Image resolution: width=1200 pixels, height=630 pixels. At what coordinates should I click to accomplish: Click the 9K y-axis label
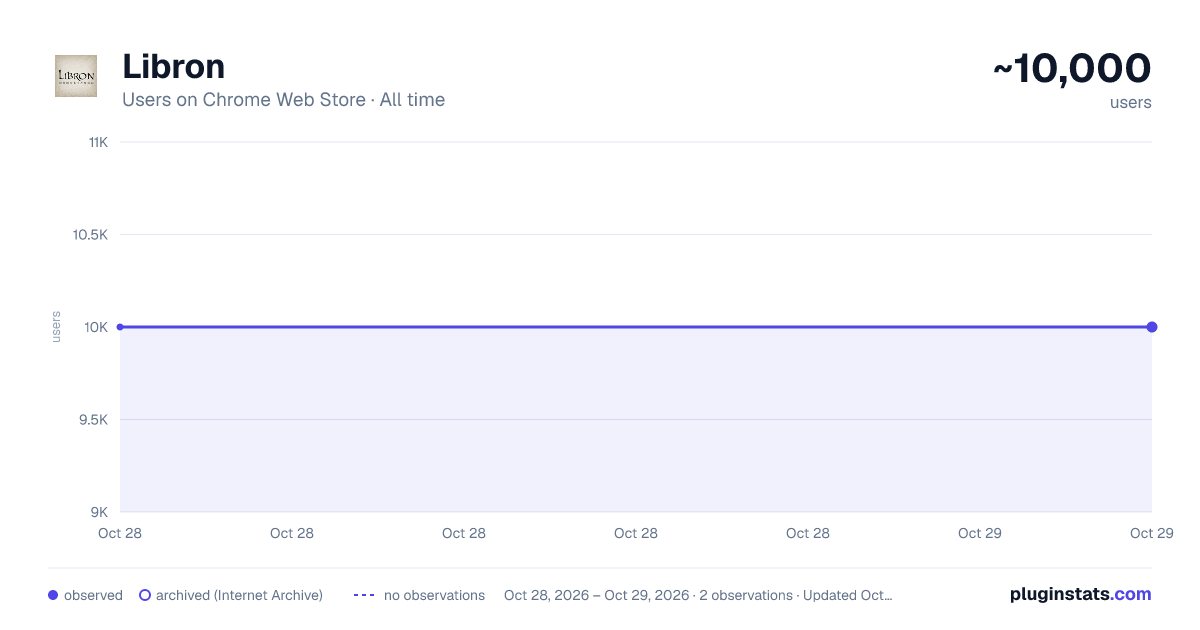point(99,512)
